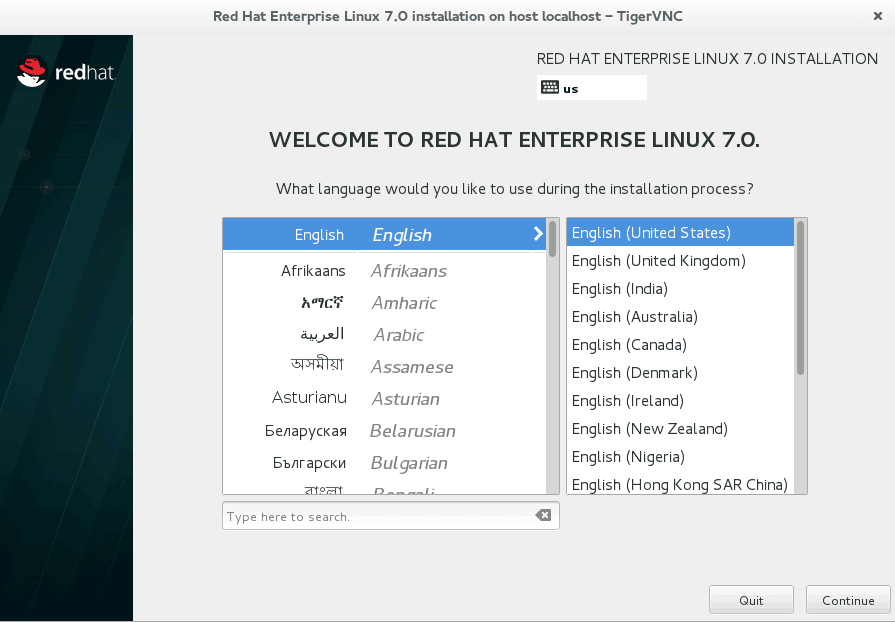895x622 pixels.
Task: Choose English (Nigeria) locale
Action: click(680, 457)
